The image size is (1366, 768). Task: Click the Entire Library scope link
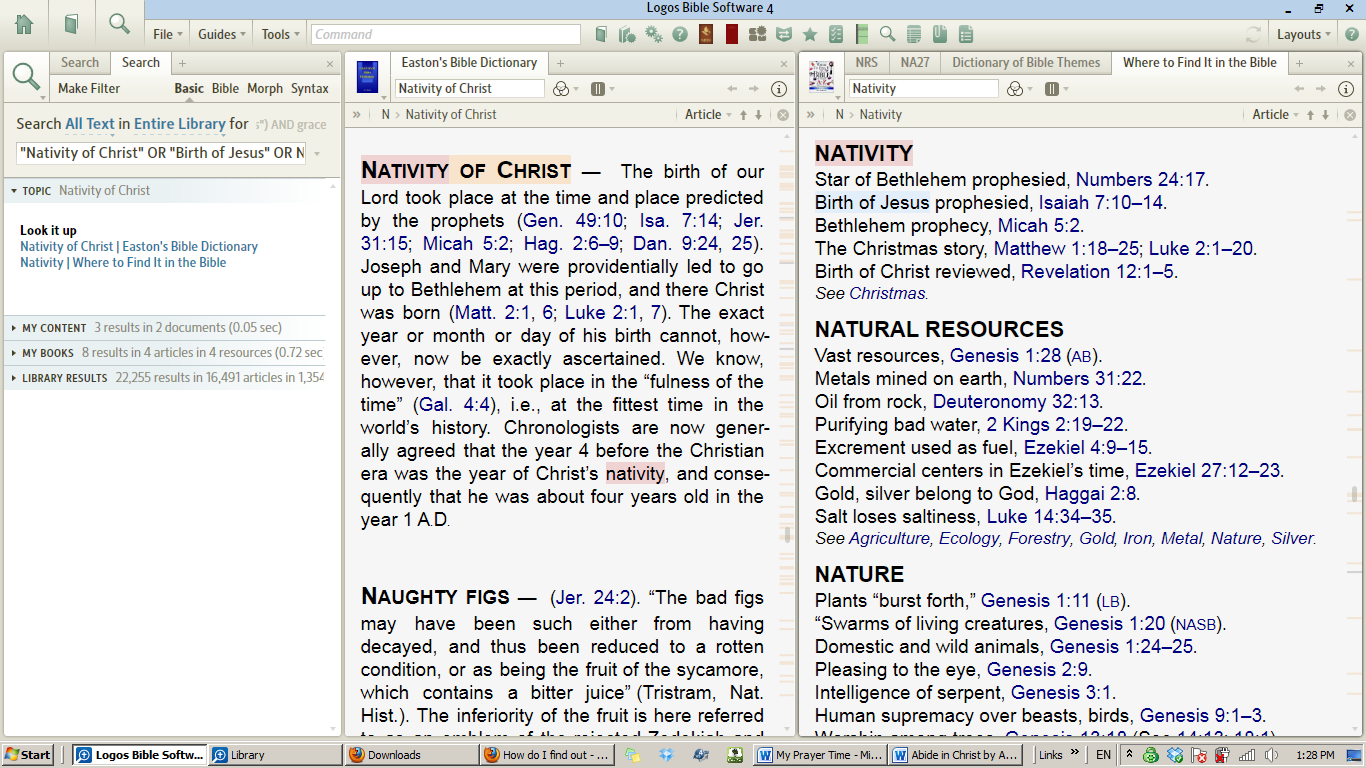(180, 124)
